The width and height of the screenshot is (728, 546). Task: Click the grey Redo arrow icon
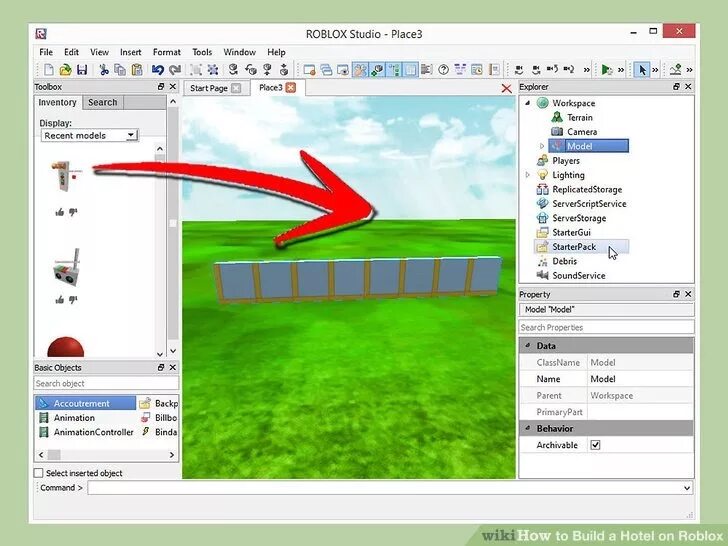tap(175, 70)
